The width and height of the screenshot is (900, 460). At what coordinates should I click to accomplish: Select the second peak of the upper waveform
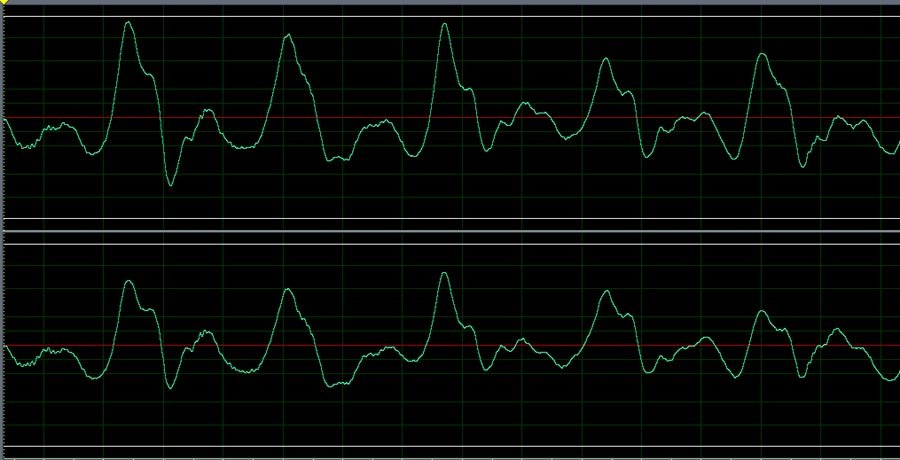(288, 36)
